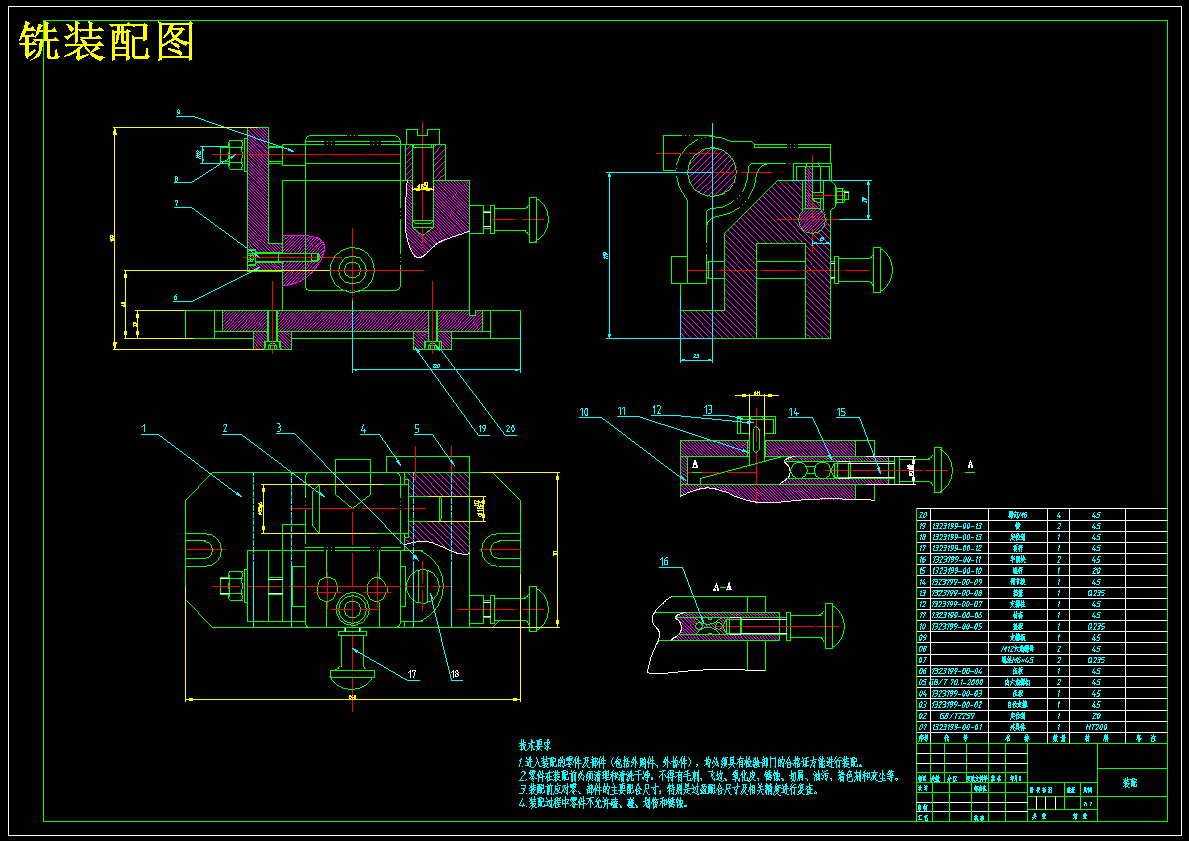Select balloon number 1 in plan view
This screenshot has width=1189, height=841.
(x=144, y=429)
